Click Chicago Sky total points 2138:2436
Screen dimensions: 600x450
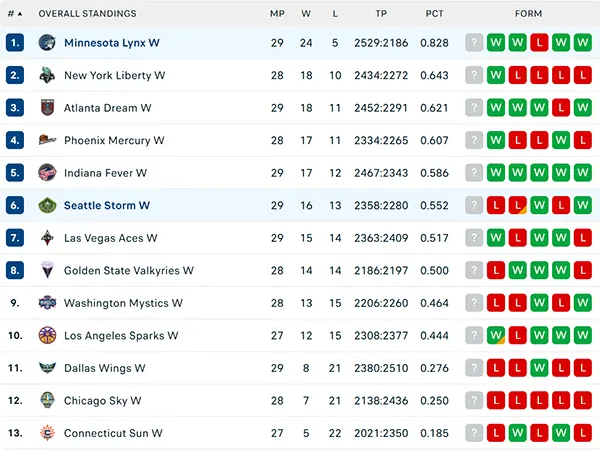(x=381, y=401)
